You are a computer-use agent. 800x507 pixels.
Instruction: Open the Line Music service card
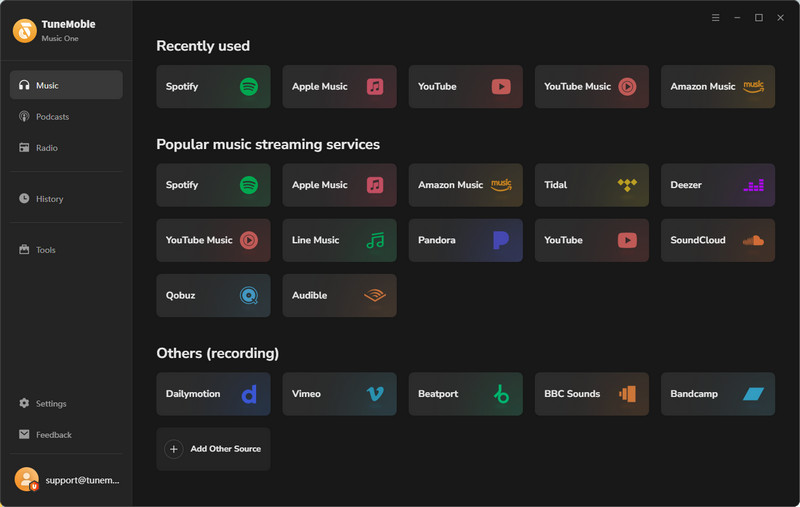pos(339,240)
